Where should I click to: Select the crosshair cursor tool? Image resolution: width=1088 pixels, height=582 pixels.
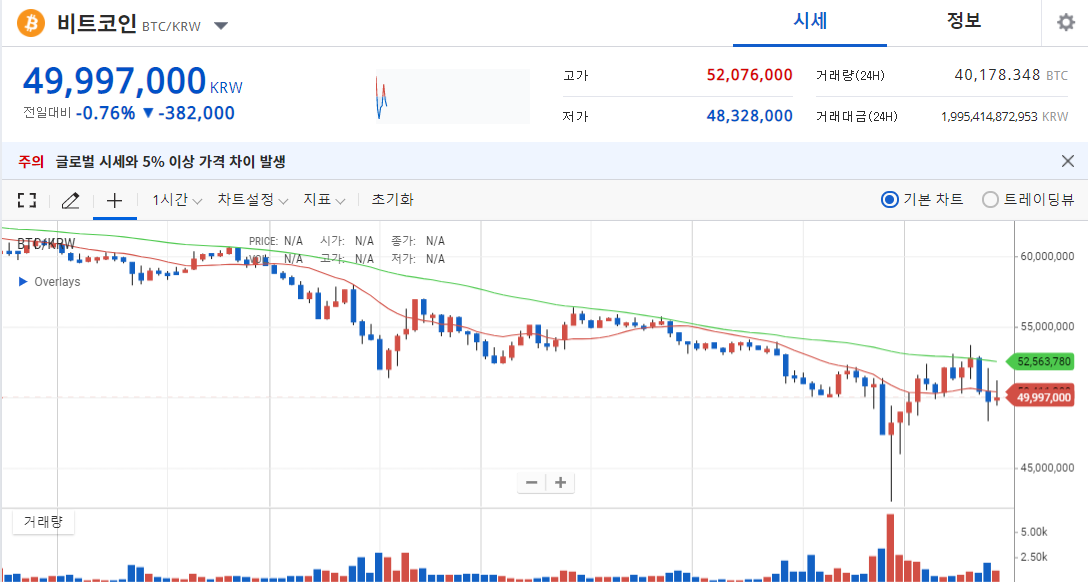114,200
